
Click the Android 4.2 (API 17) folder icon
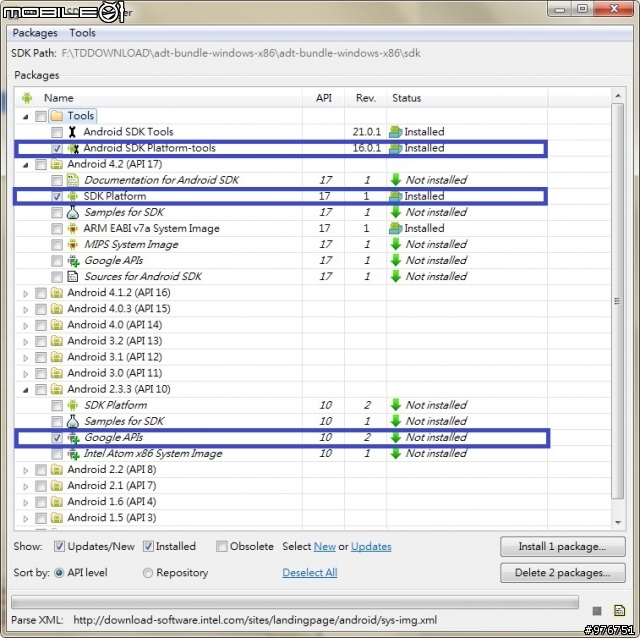[x=57, y=164]
